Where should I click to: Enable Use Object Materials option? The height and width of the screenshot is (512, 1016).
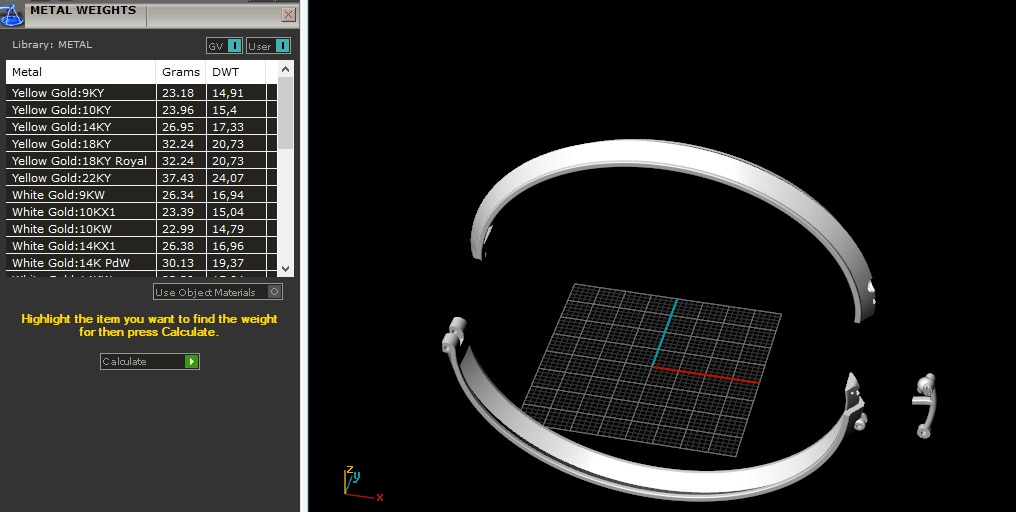pos(218,292)
